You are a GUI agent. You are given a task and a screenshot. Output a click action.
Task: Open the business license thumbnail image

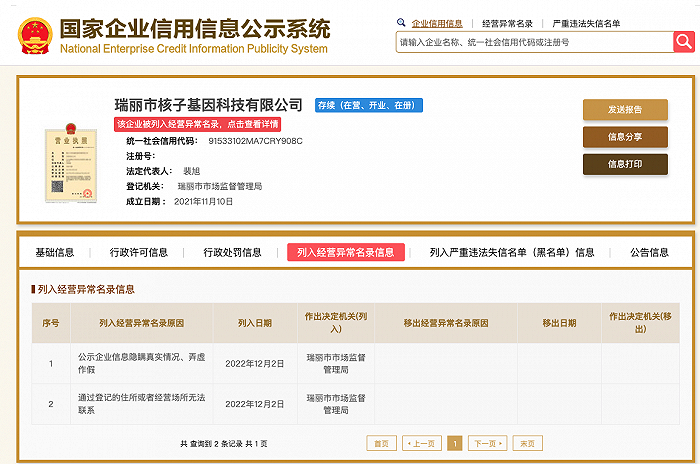click(x=71, y=163)
